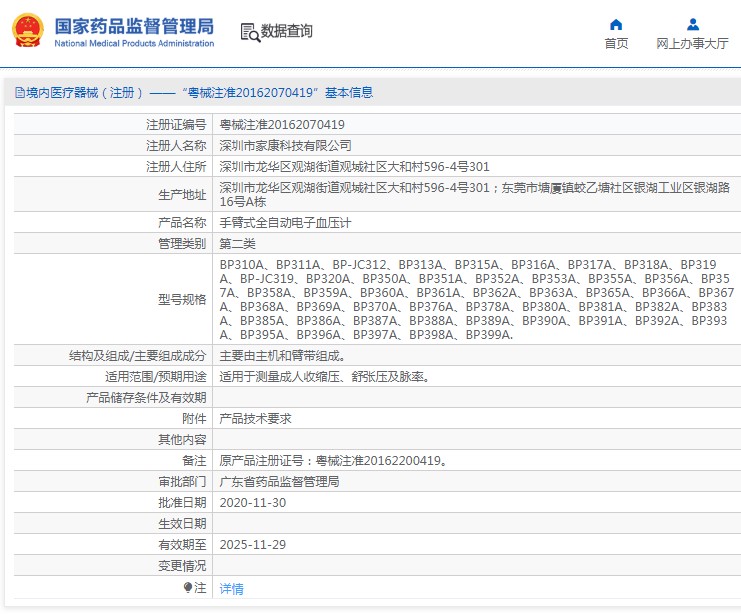The width and height of the screenshot is (741, 615).
Task: Open 网上办事大厅 text link
Action: [x=692, y=43]
